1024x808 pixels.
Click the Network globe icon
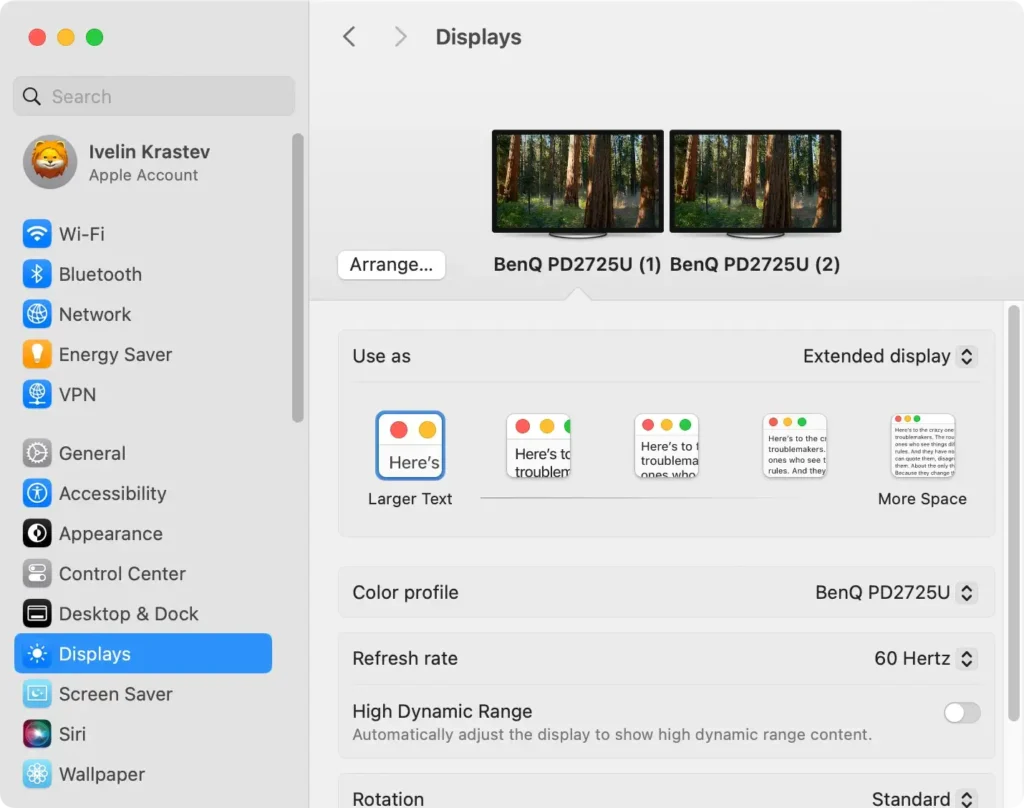pos(37,314)
